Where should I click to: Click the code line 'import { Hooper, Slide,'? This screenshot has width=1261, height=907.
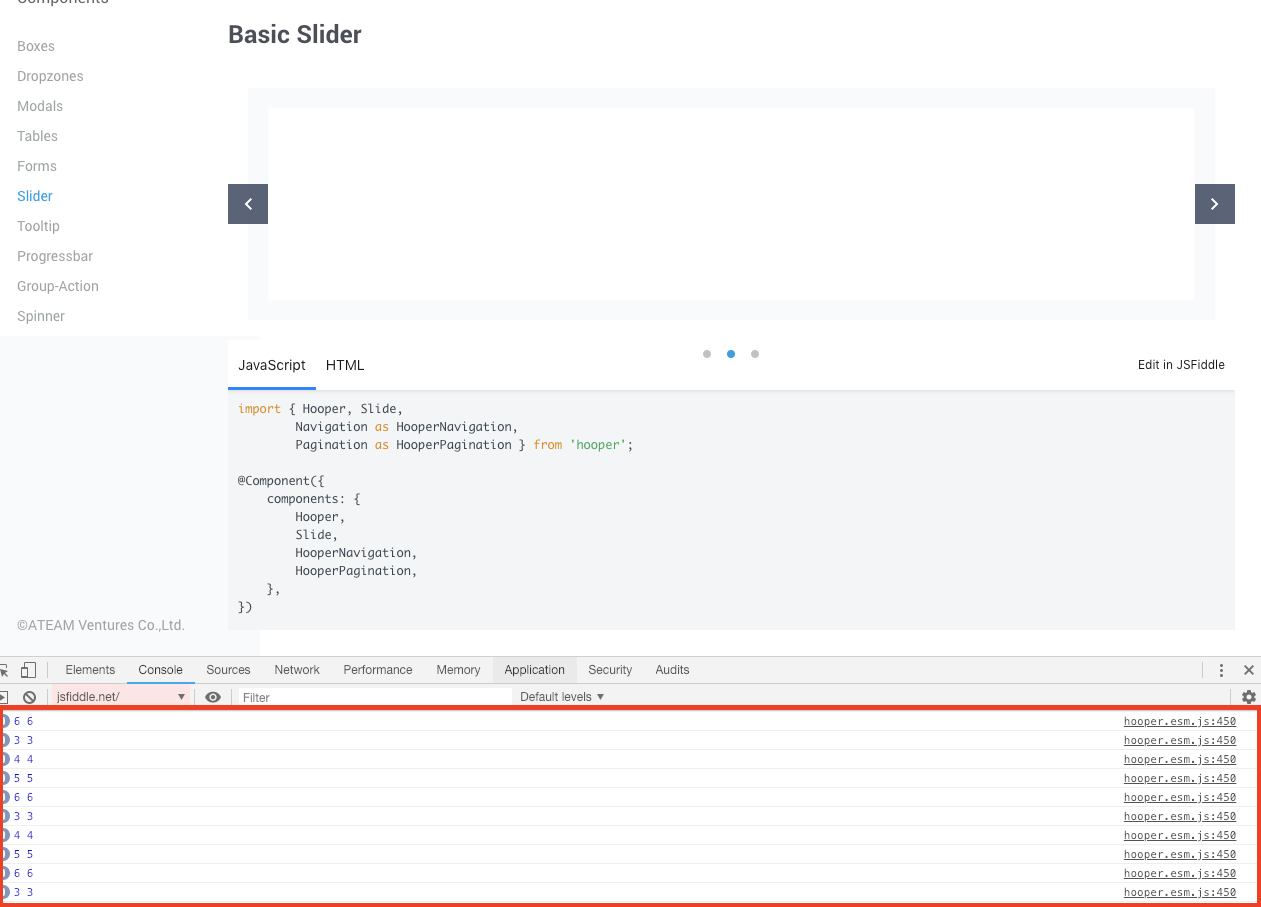tap(320, 409)
